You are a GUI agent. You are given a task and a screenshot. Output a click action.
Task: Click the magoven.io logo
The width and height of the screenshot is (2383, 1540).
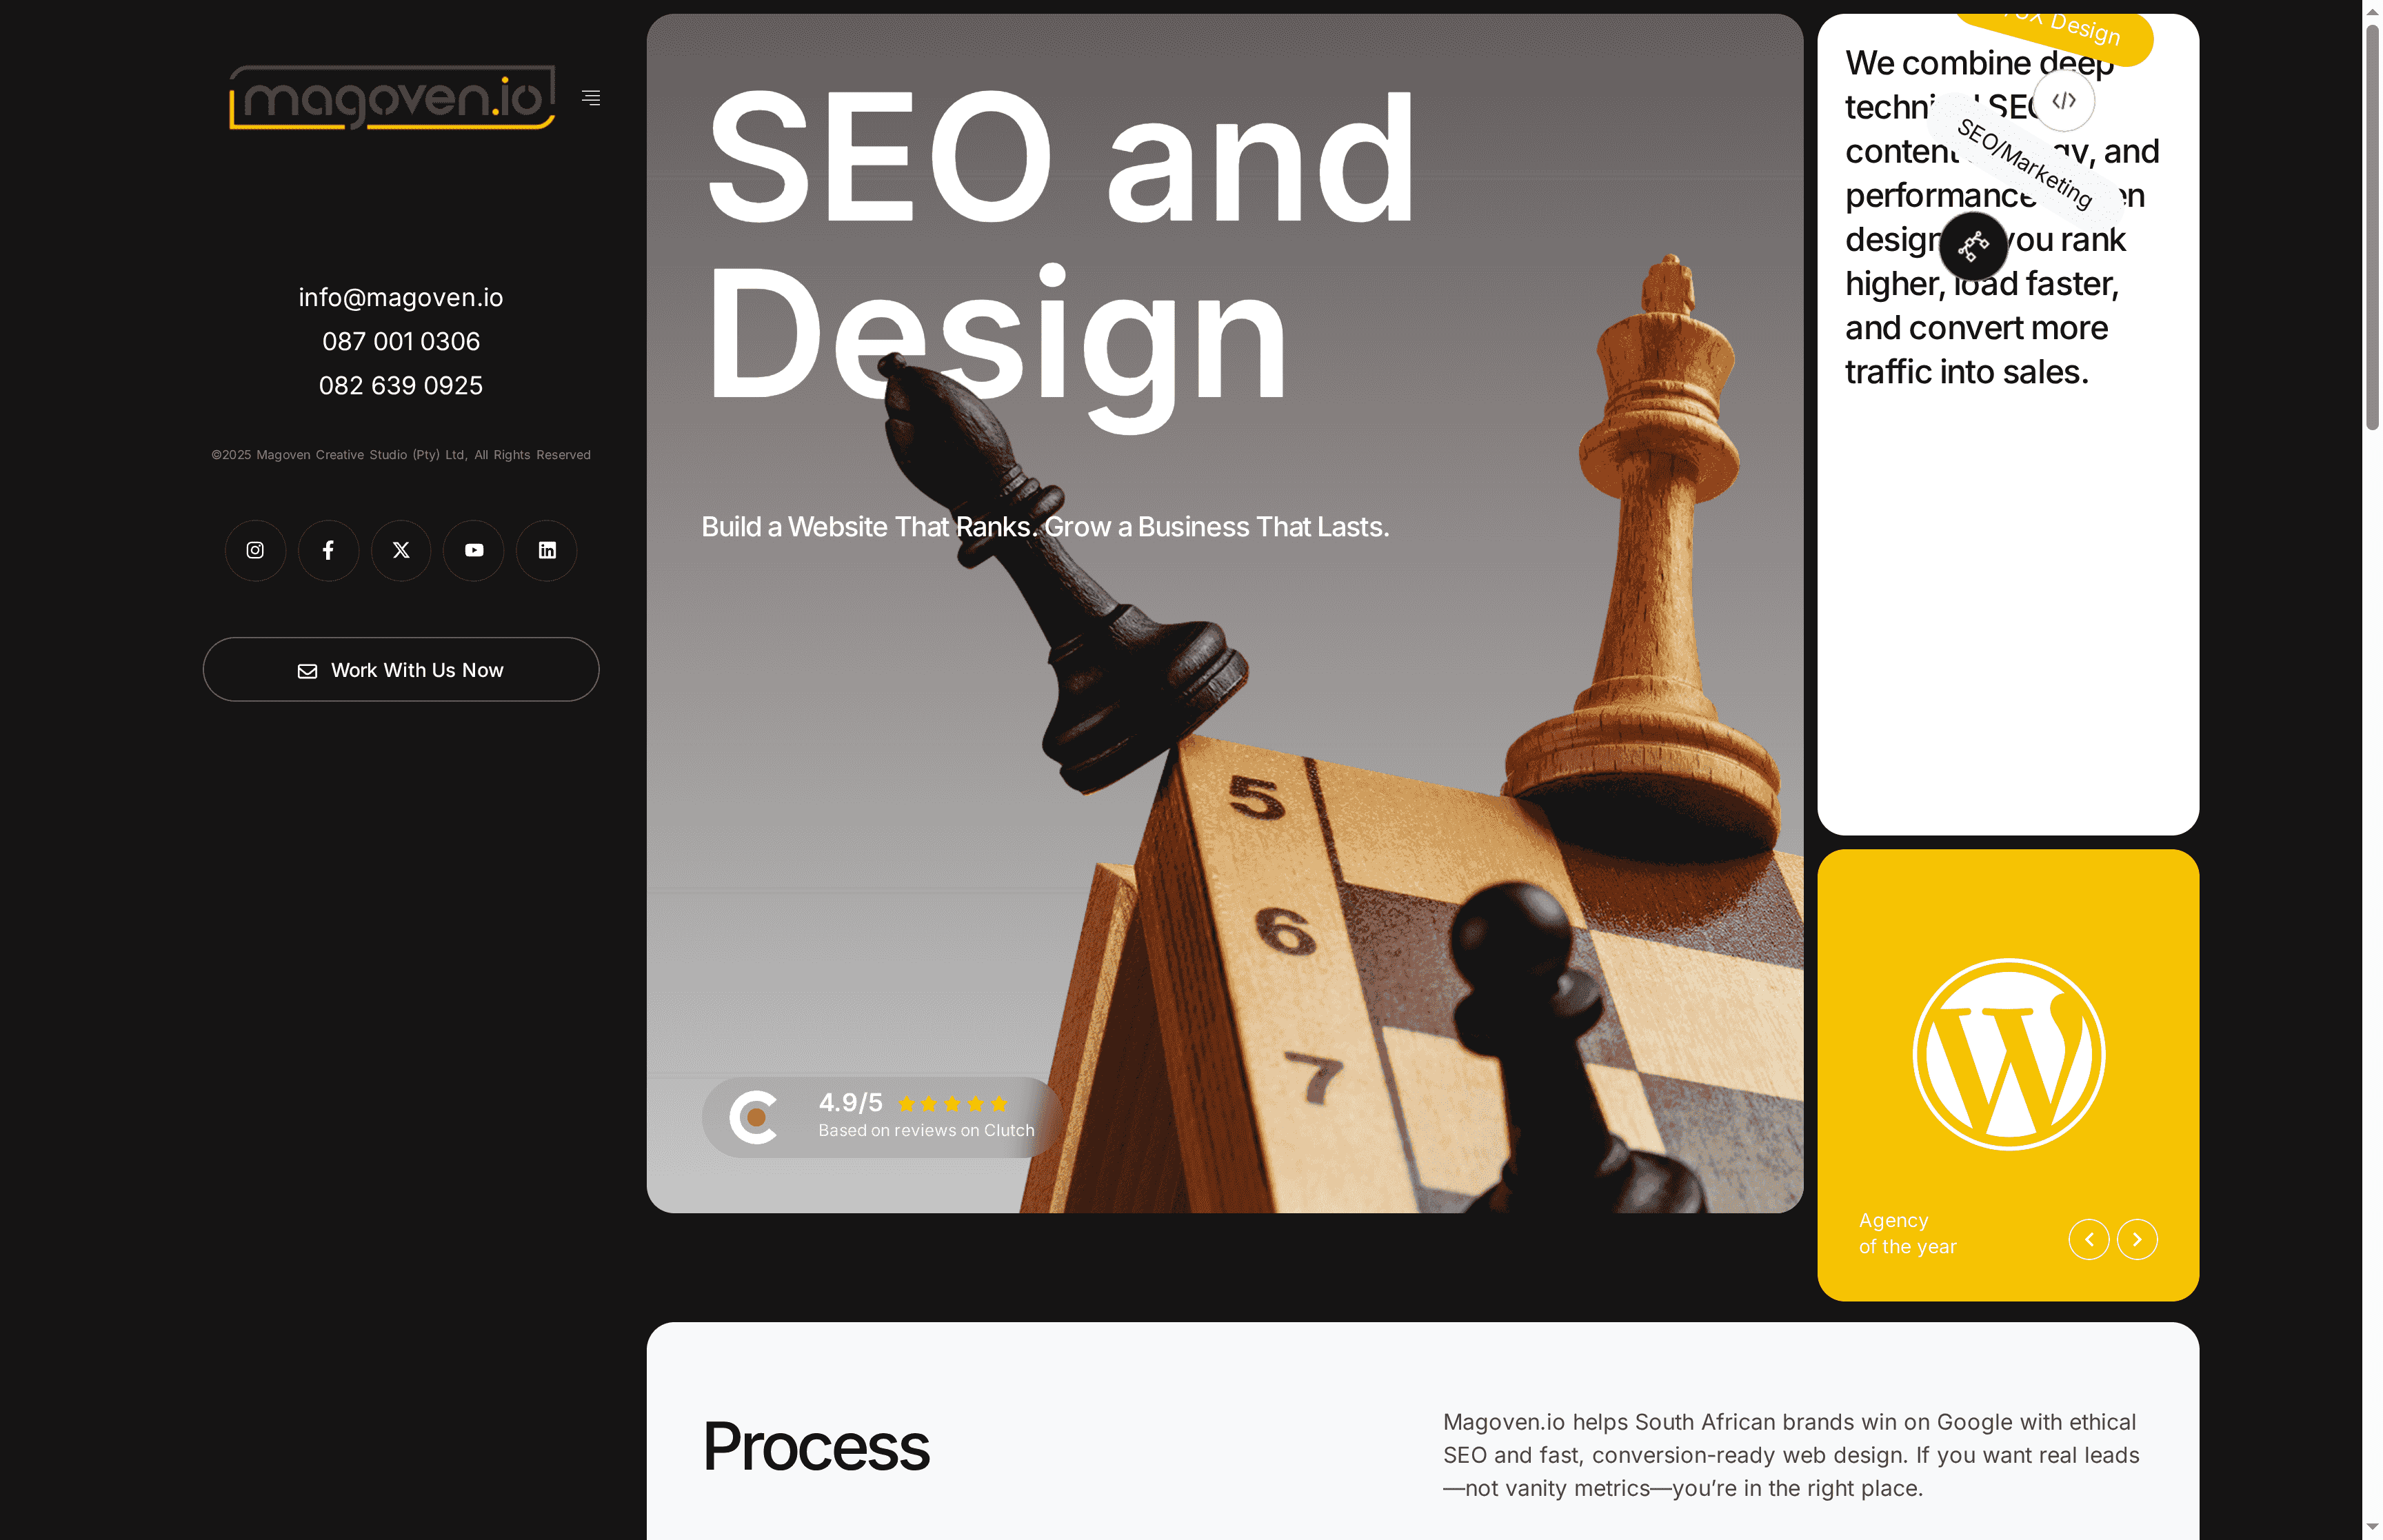click(x=392, y=98)
